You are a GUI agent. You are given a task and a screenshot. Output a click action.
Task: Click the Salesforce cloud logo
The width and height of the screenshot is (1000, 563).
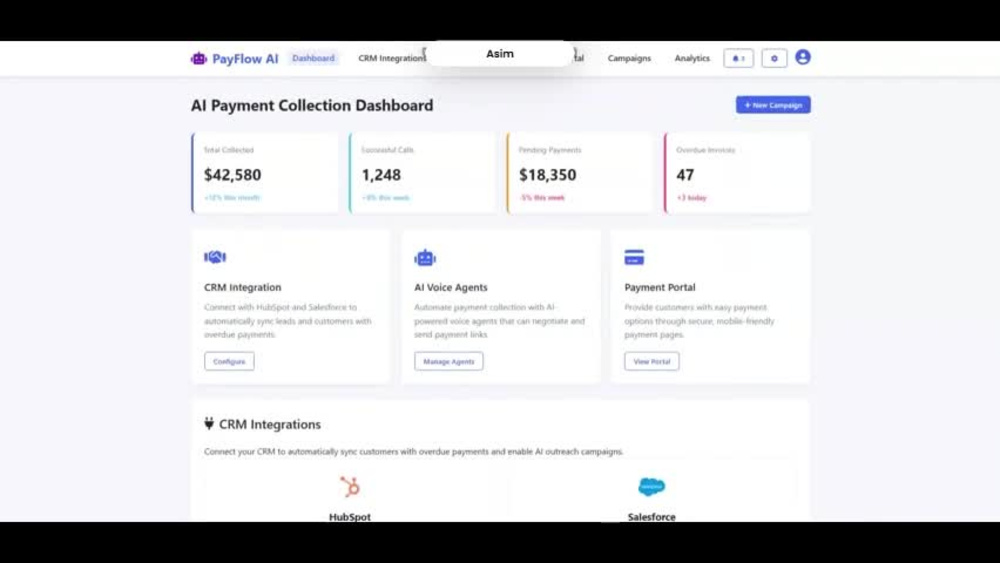(651, 486)
